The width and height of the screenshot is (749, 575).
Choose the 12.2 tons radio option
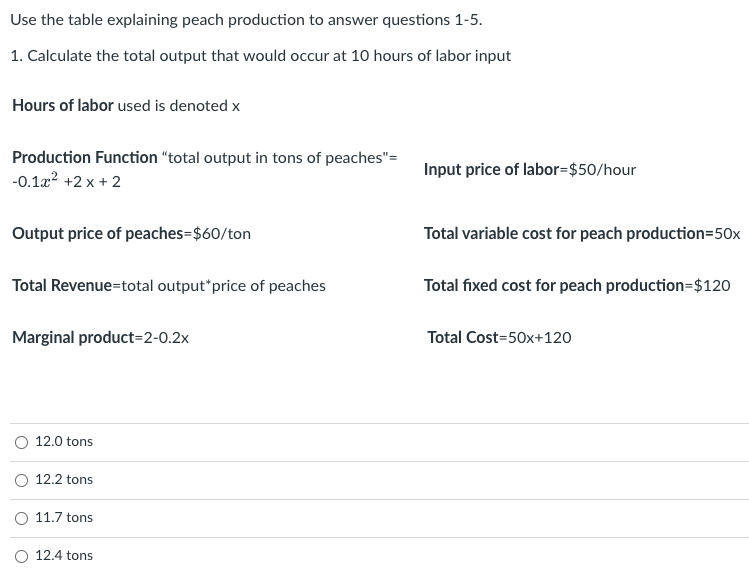pyautogui.click(x=21, y=480)
